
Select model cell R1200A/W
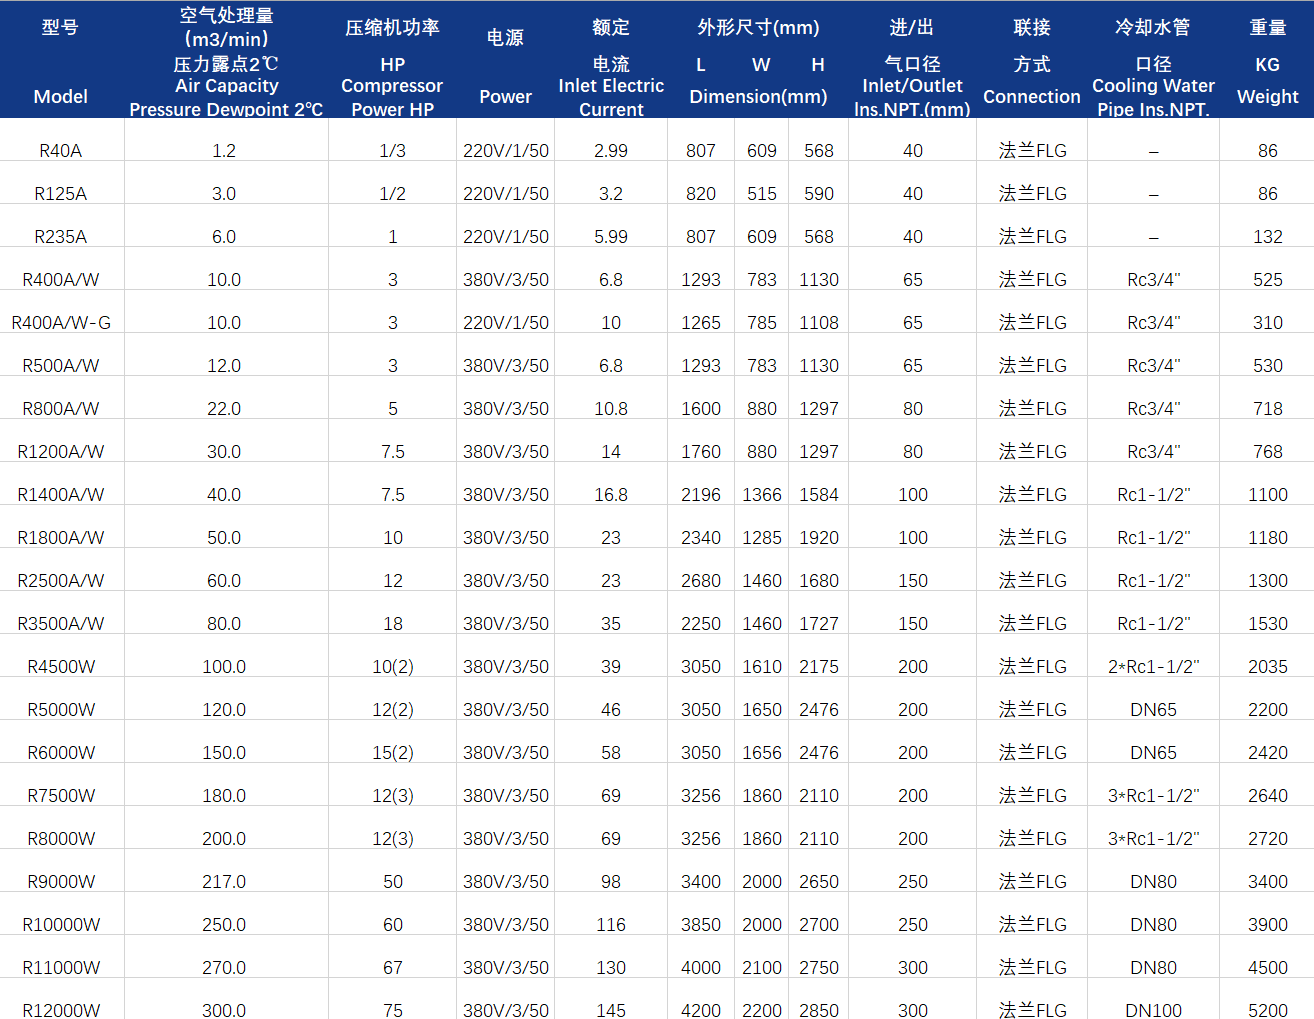pyautogui.click(x=60, y=452)
